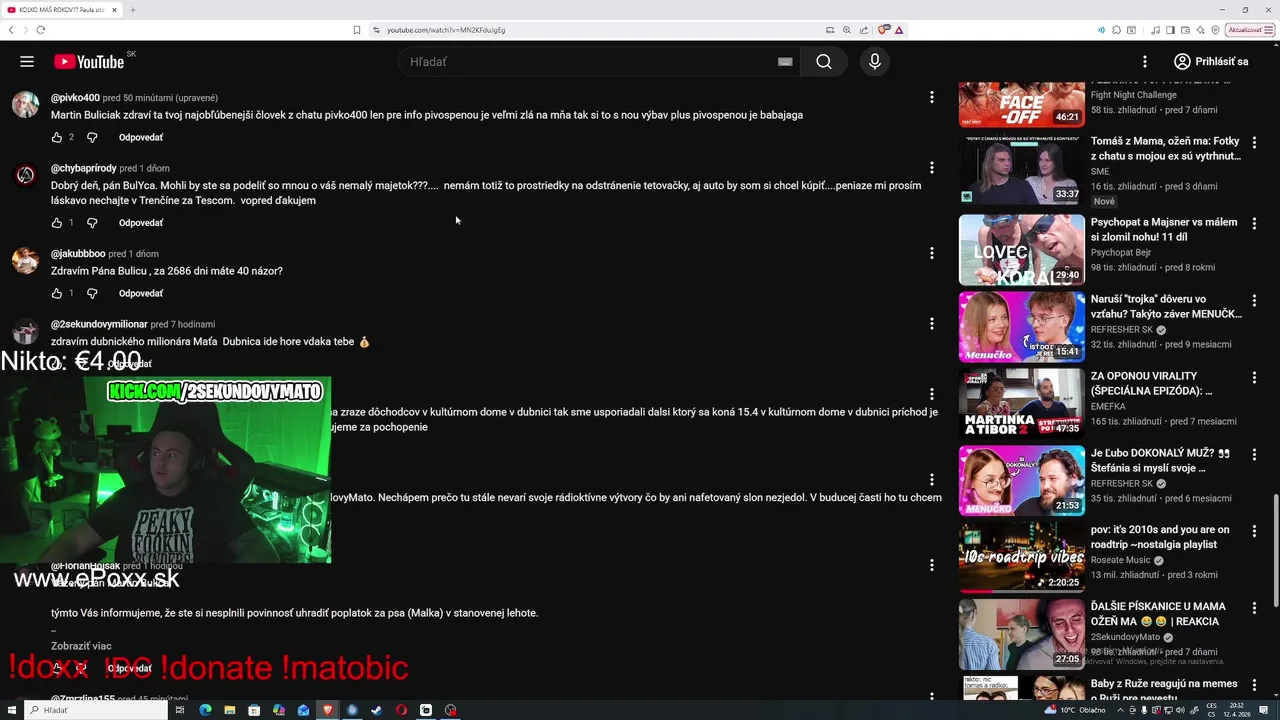Screen dimensions: 1280x720
Task: Open options menu for @2sekundovymilionar comment
Action: [x=931, y=324]
